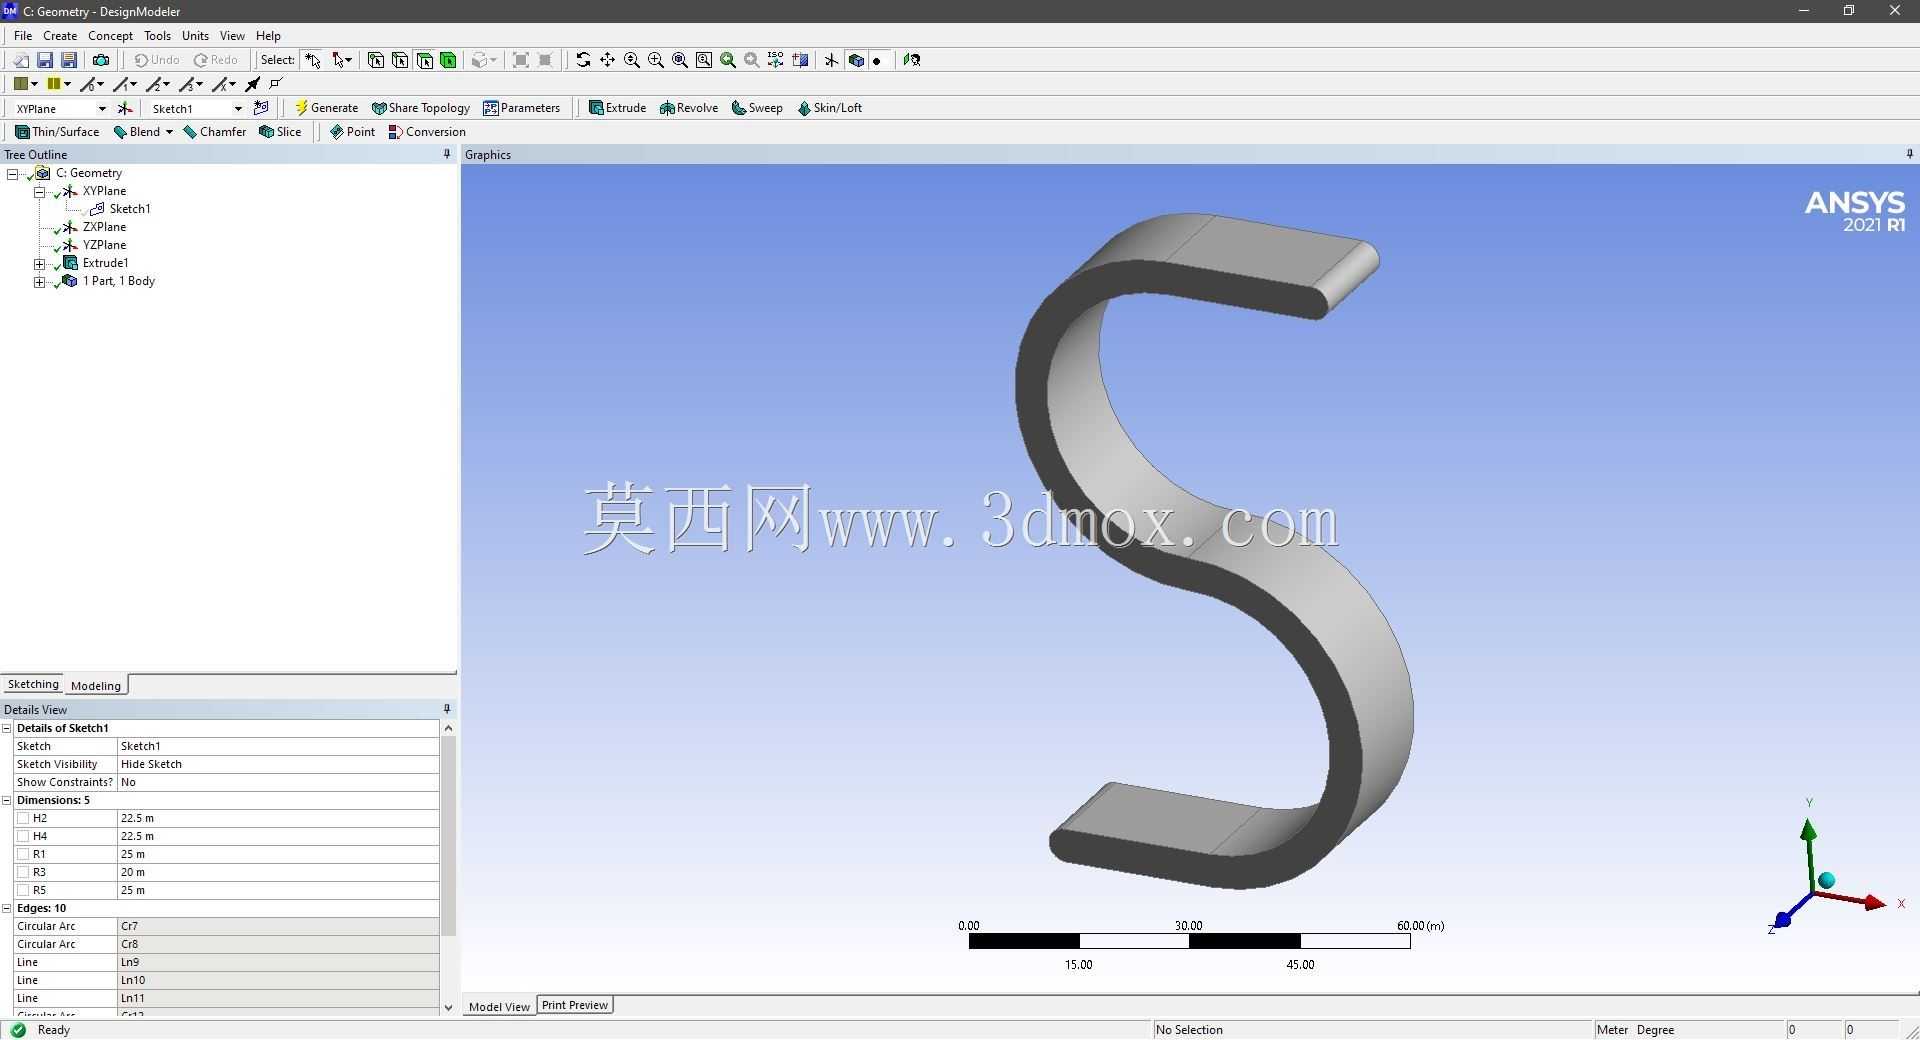Expand the 1 Part, 1 Body node

point(40,281)
